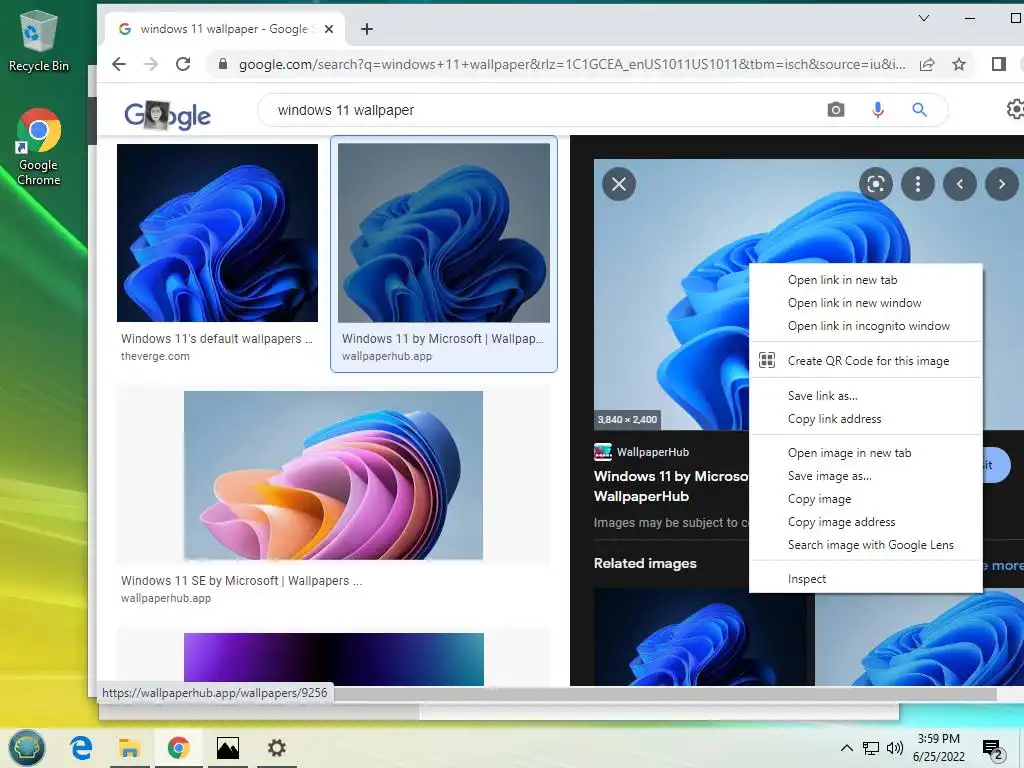The image size is (1024, 768).
Task: Select Google Chrome desktop shortcut
Action: (x=39, y=148)
